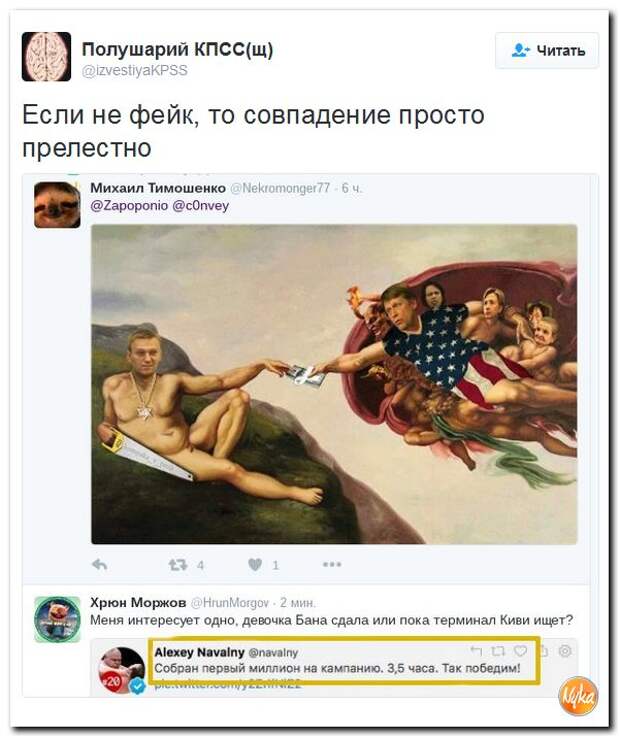Click reply arrow under painting tweet

[x=99, y=564]
